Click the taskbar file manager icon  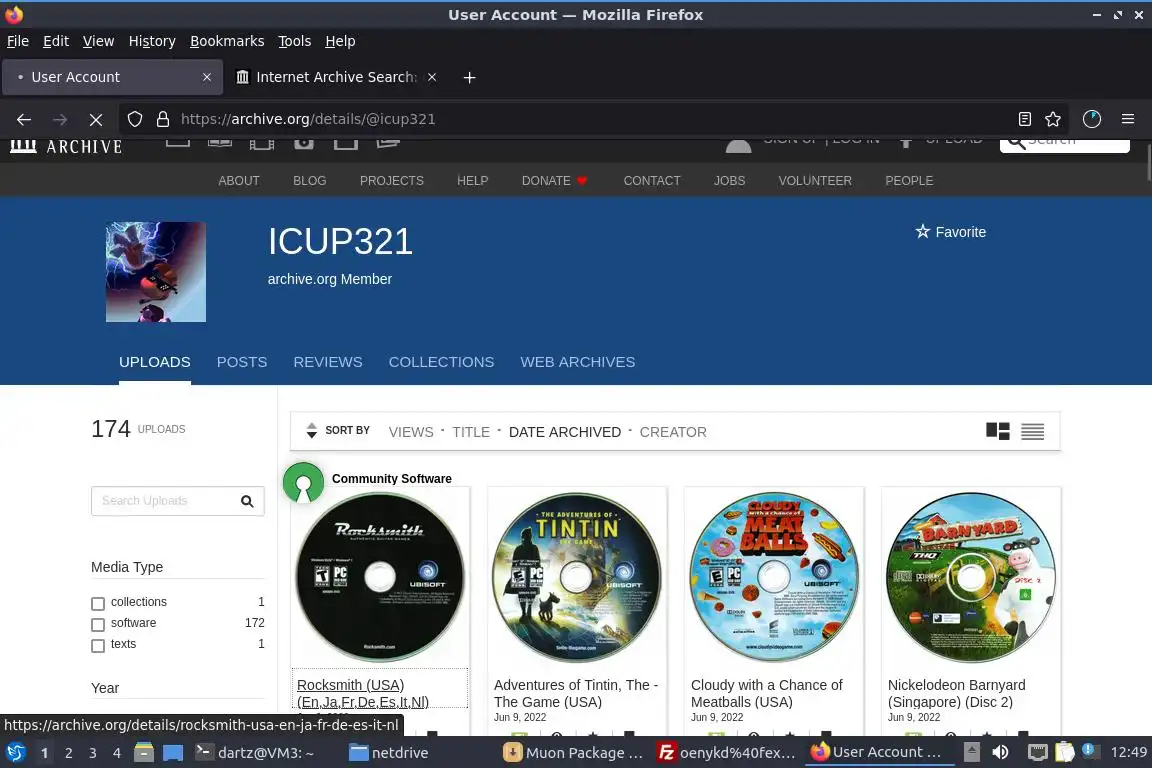144,753
